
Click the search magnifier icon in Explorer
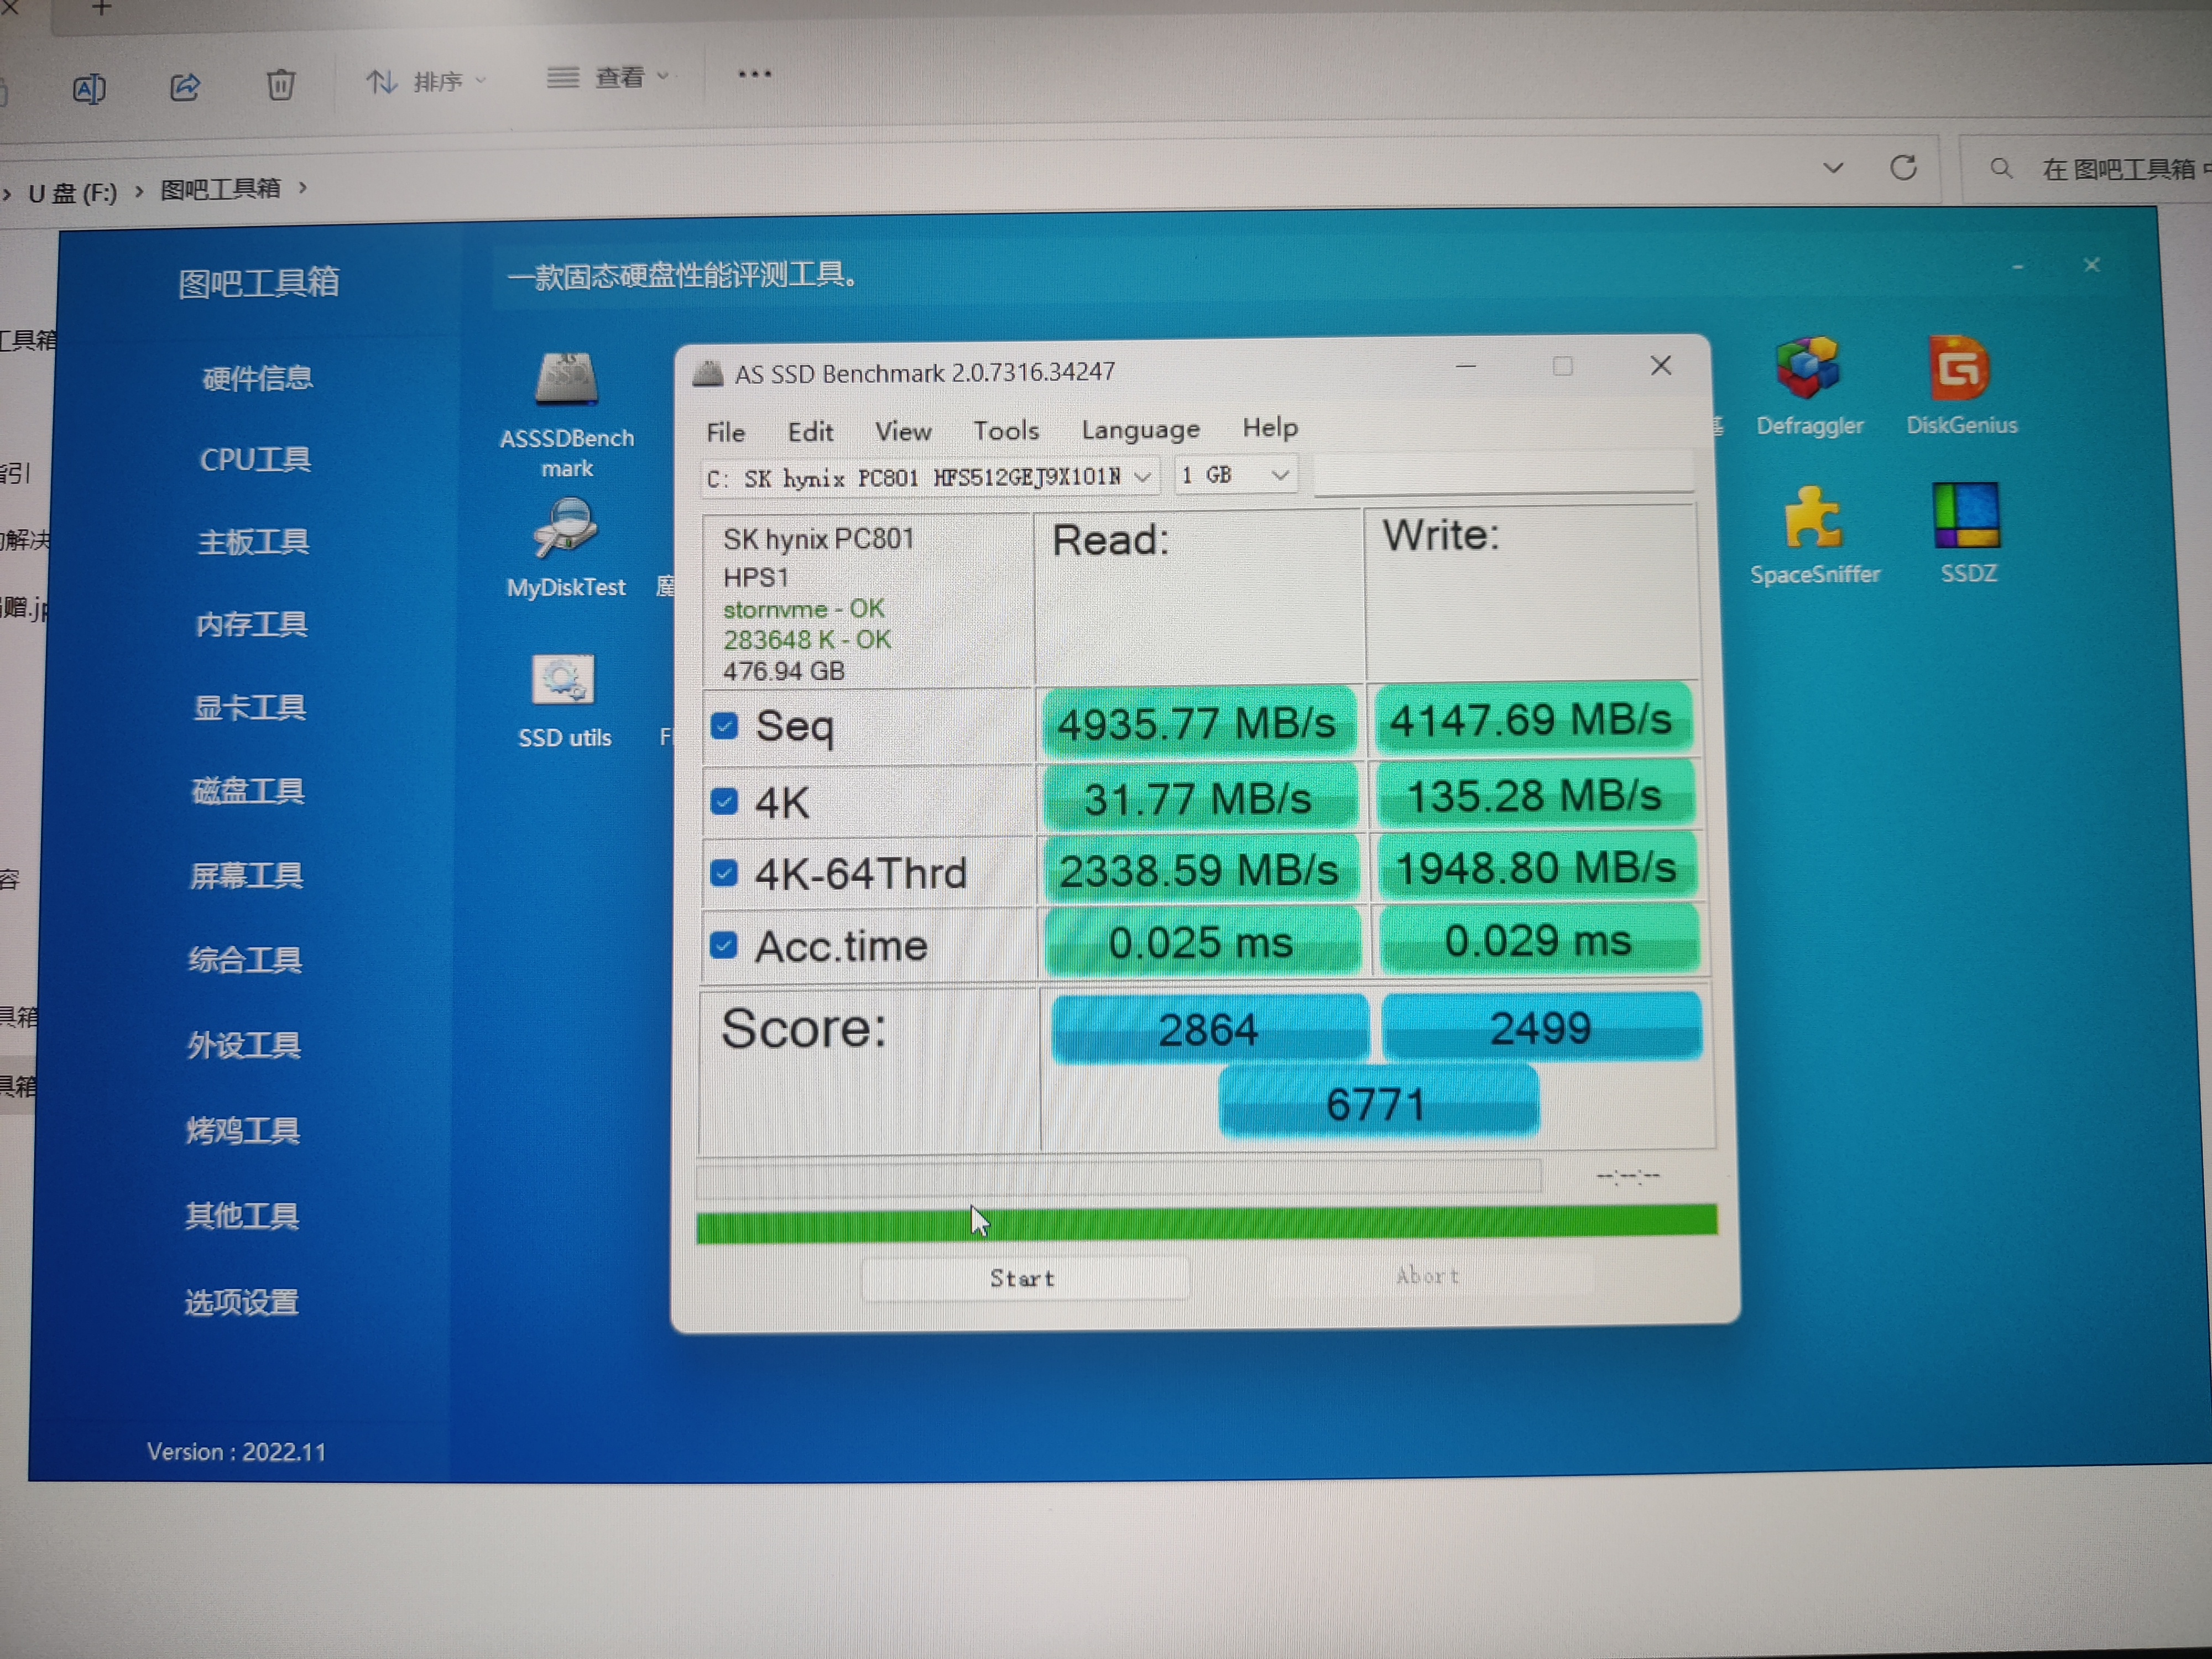click(x=2000, y=168)
